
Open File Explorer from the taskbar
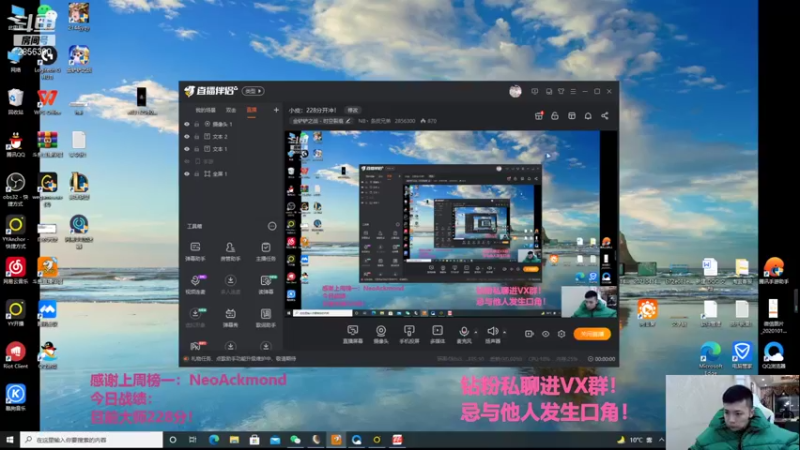tap(234, 440)
